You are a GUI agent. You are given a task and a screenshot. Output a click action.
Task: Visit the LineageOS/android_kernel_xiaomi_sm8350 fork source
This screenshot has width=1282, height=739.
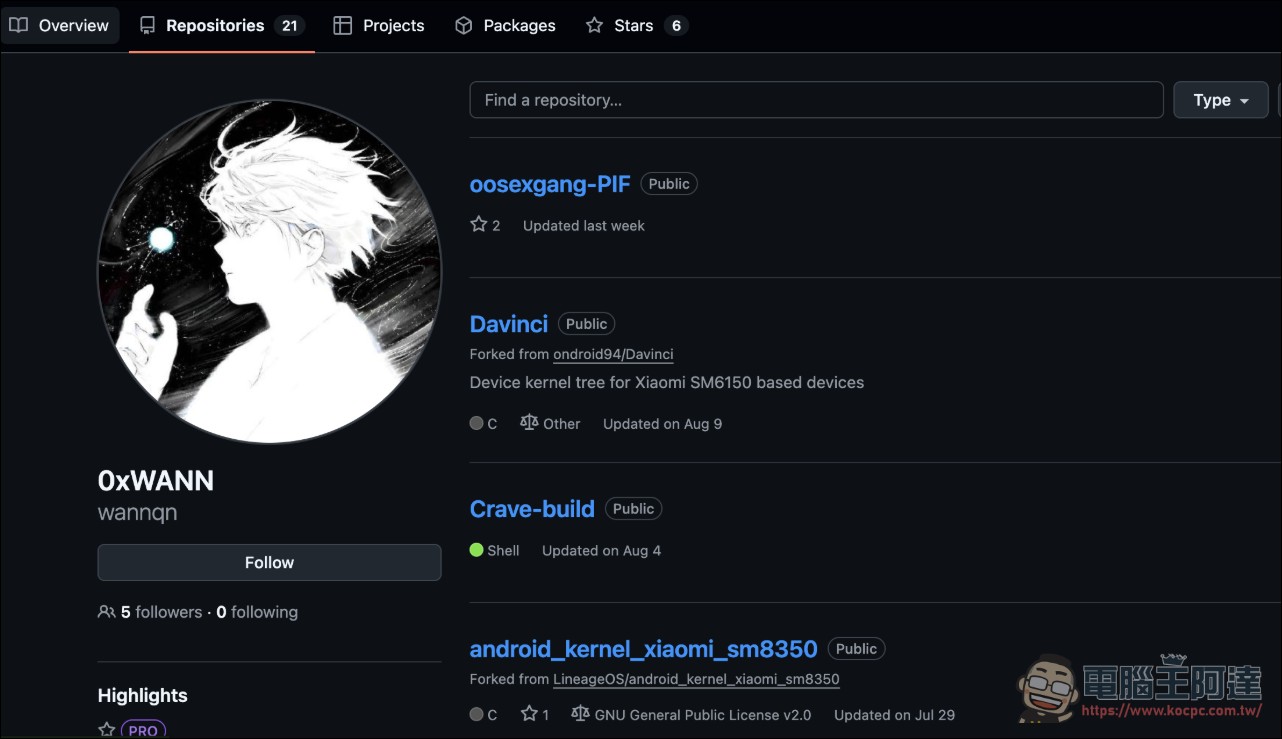tap(696, 679)
